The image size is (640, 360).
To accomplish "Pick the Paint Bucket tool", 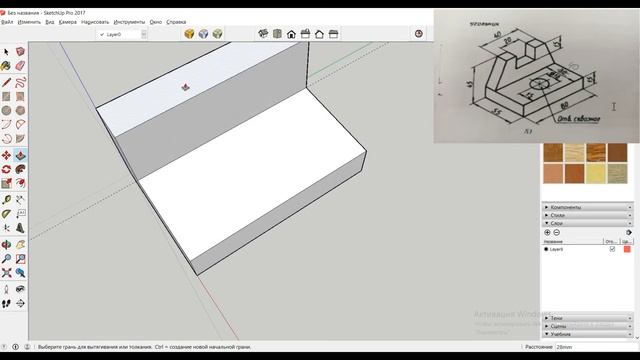I will pos(6,66).
